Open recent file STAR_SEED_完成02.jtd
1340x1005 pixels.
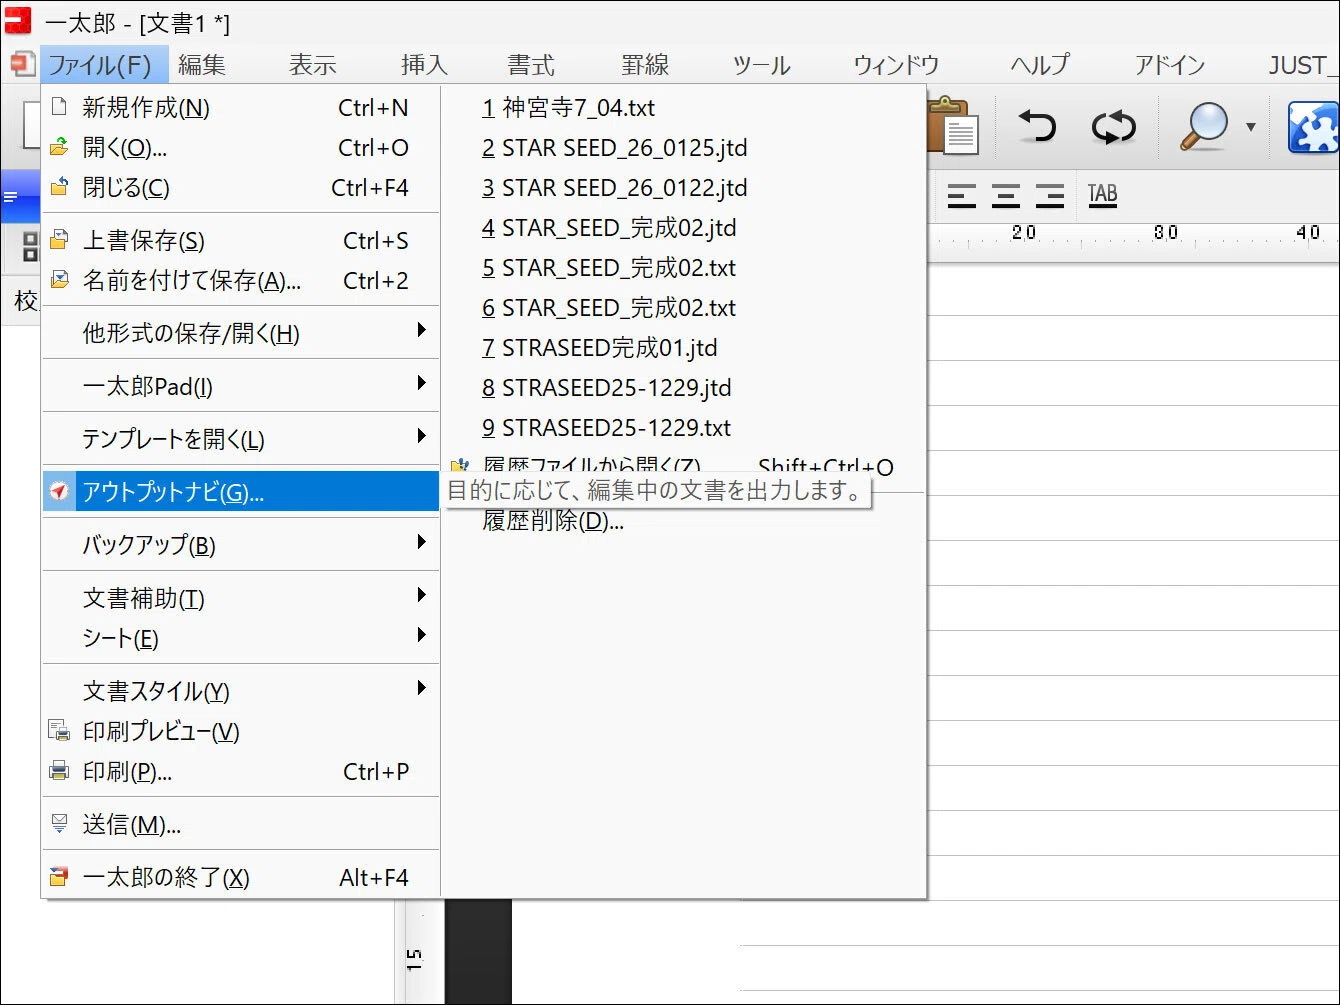[684, 227]
